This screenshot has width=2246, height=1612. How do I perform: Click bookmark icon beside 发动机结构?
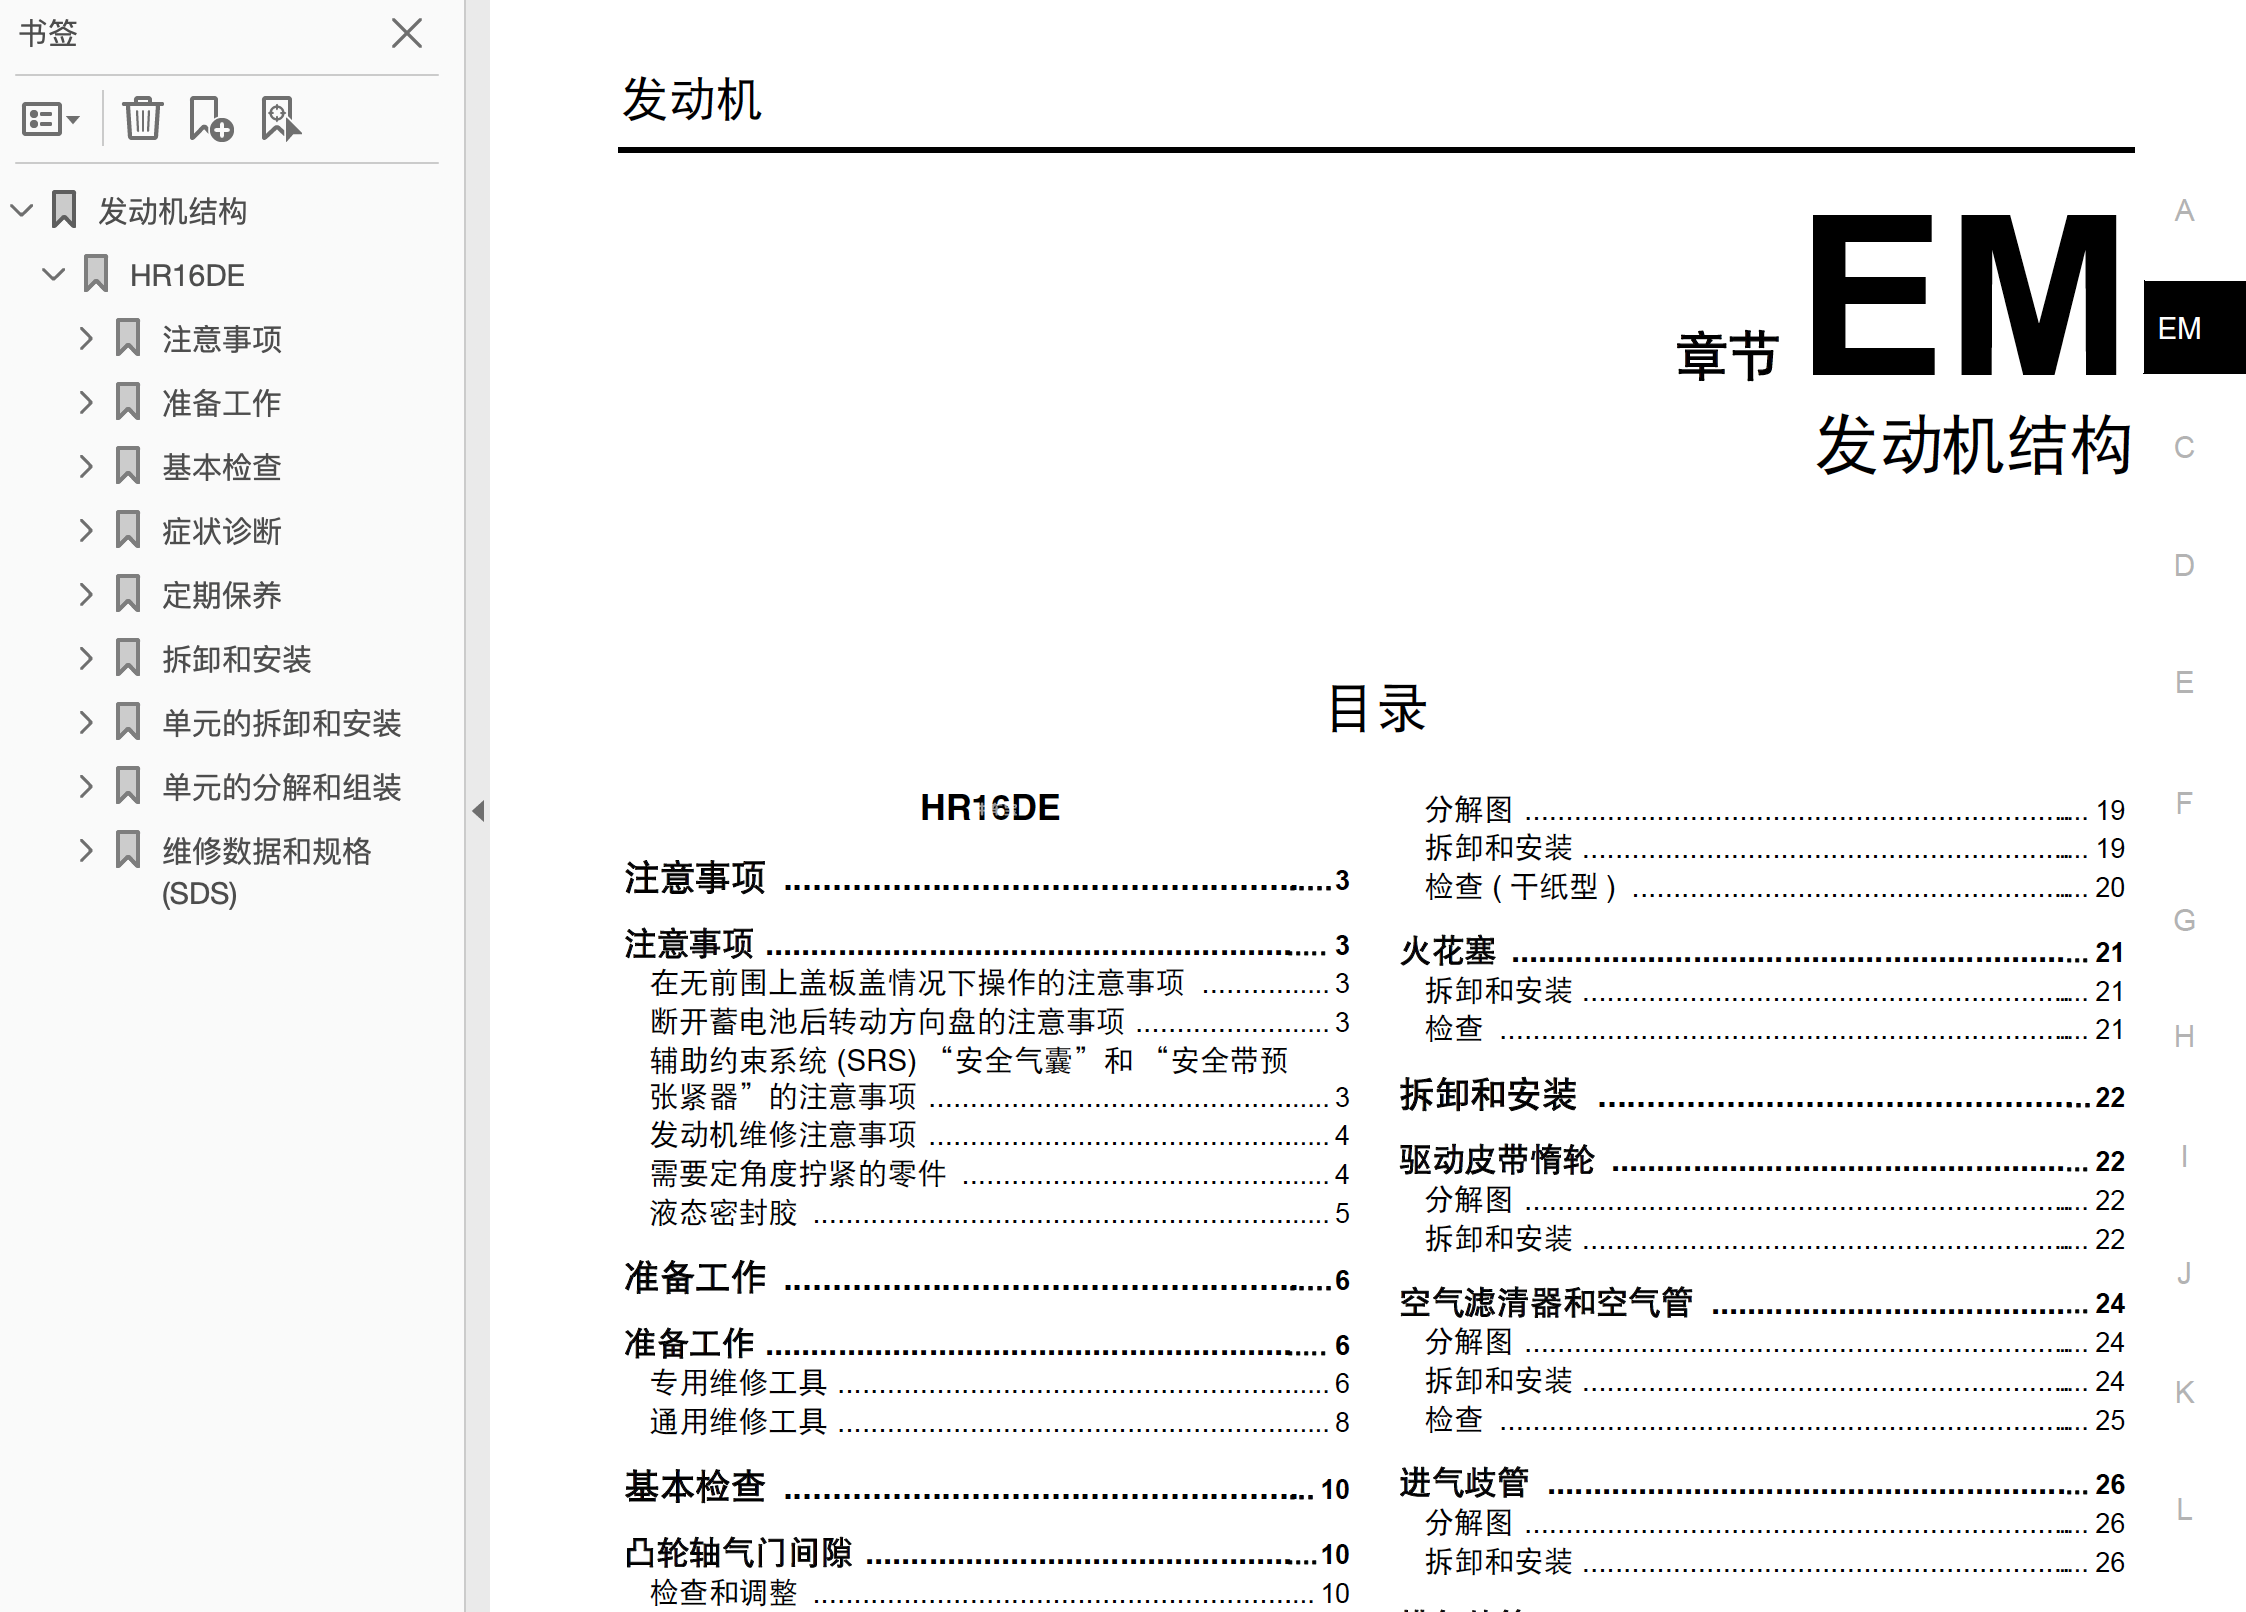tap(64, 210)
